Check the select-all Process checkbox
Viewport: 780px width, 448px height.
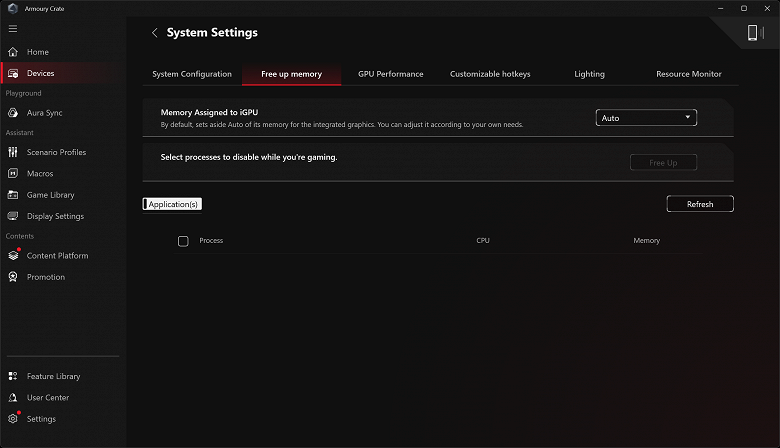point(183,241)
